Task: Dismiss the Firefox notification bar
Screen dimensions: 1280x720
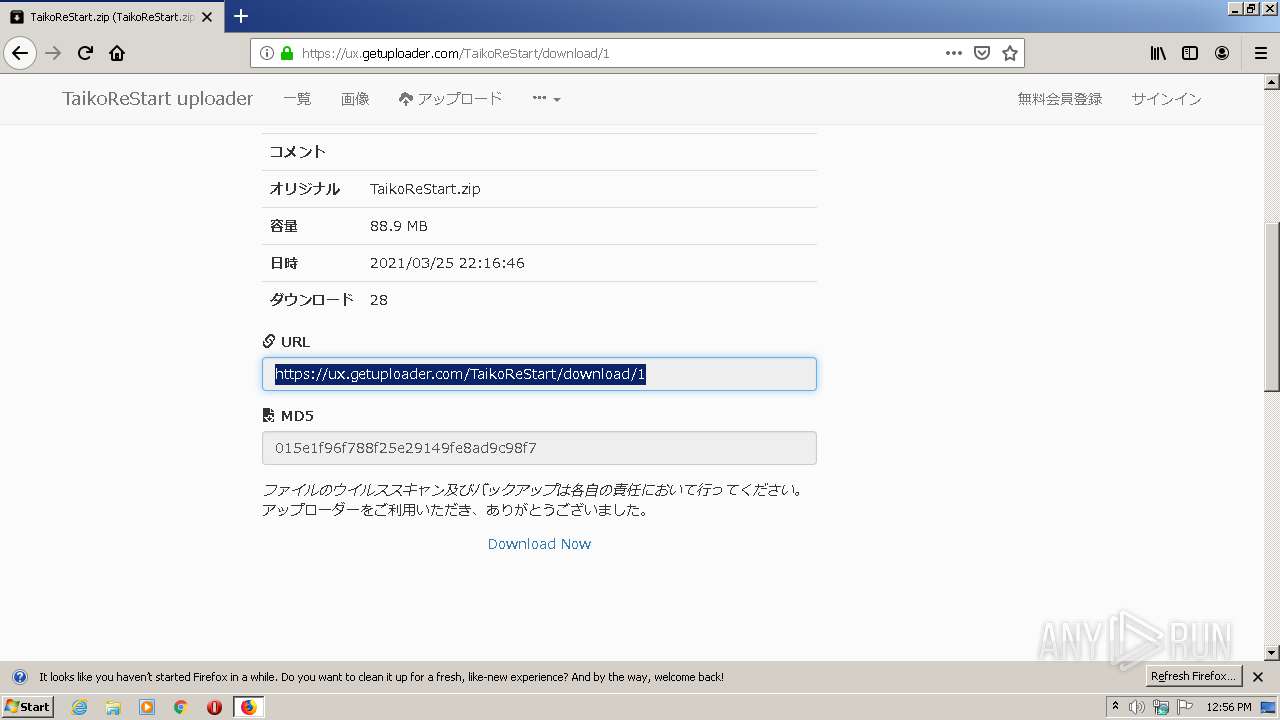Action: (1258, 677)
